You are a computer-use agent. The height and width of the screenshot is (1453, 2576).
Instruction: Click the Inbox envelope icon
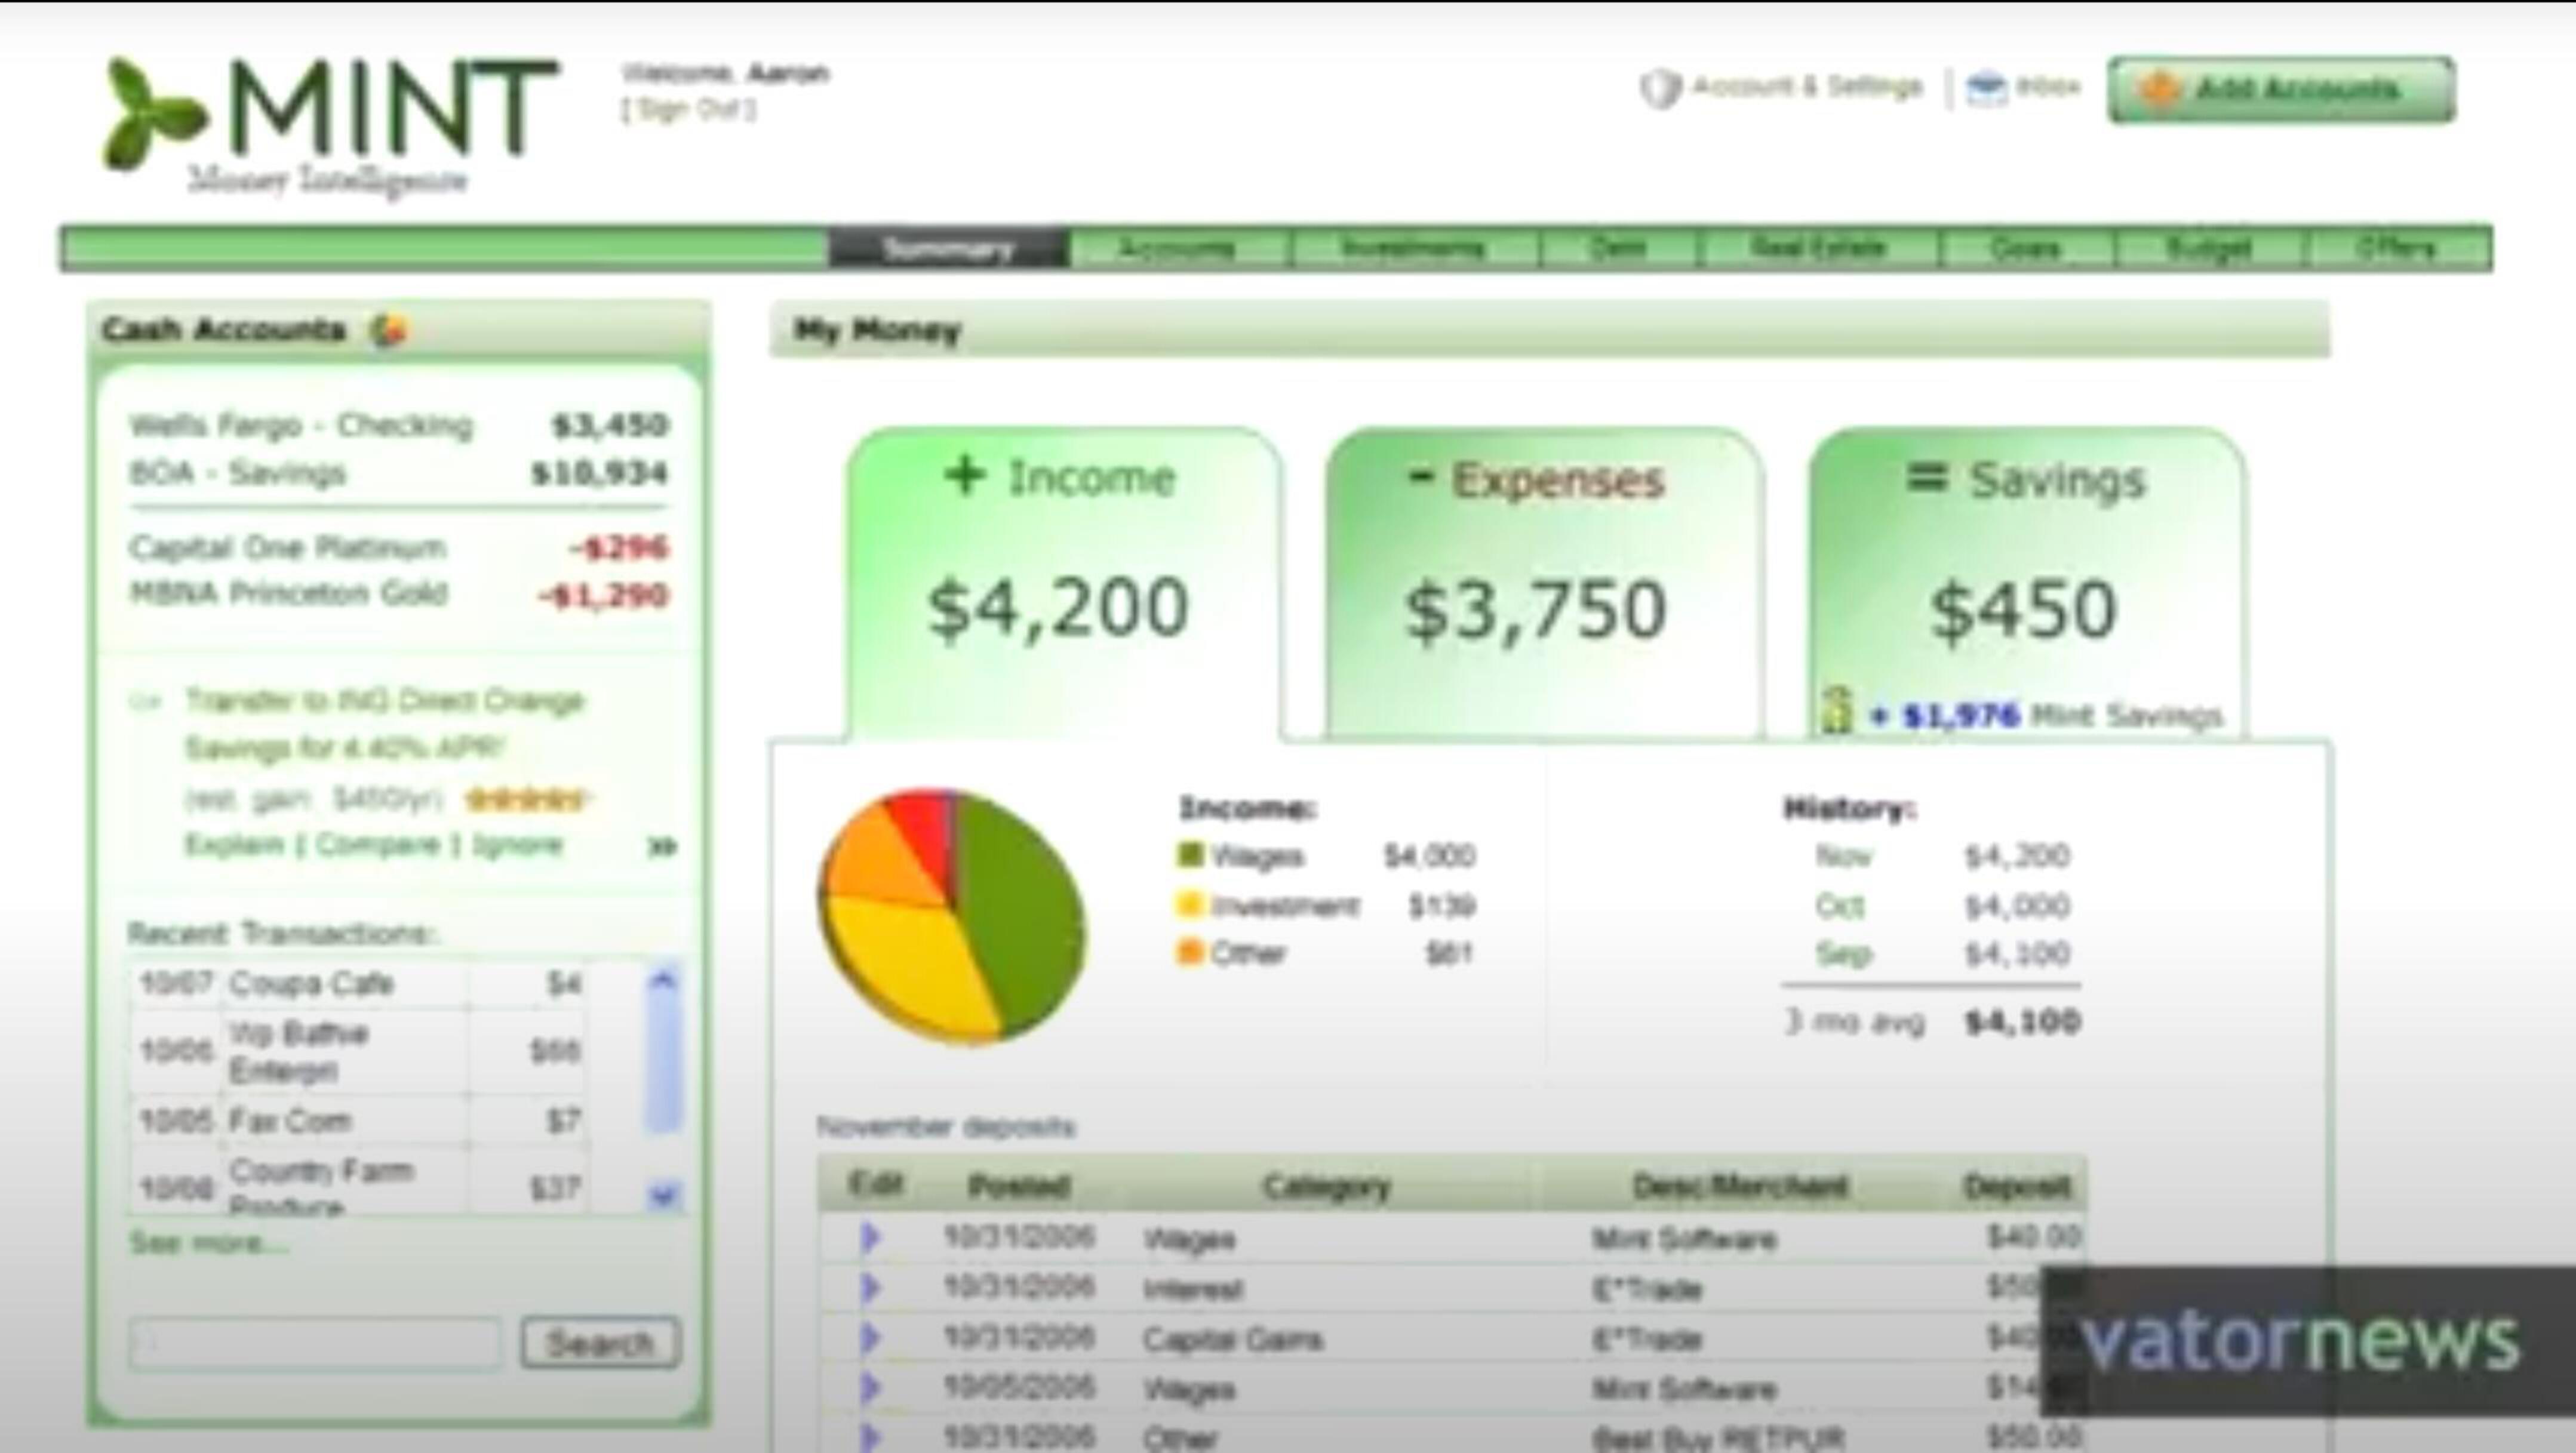pos(1986,89)
